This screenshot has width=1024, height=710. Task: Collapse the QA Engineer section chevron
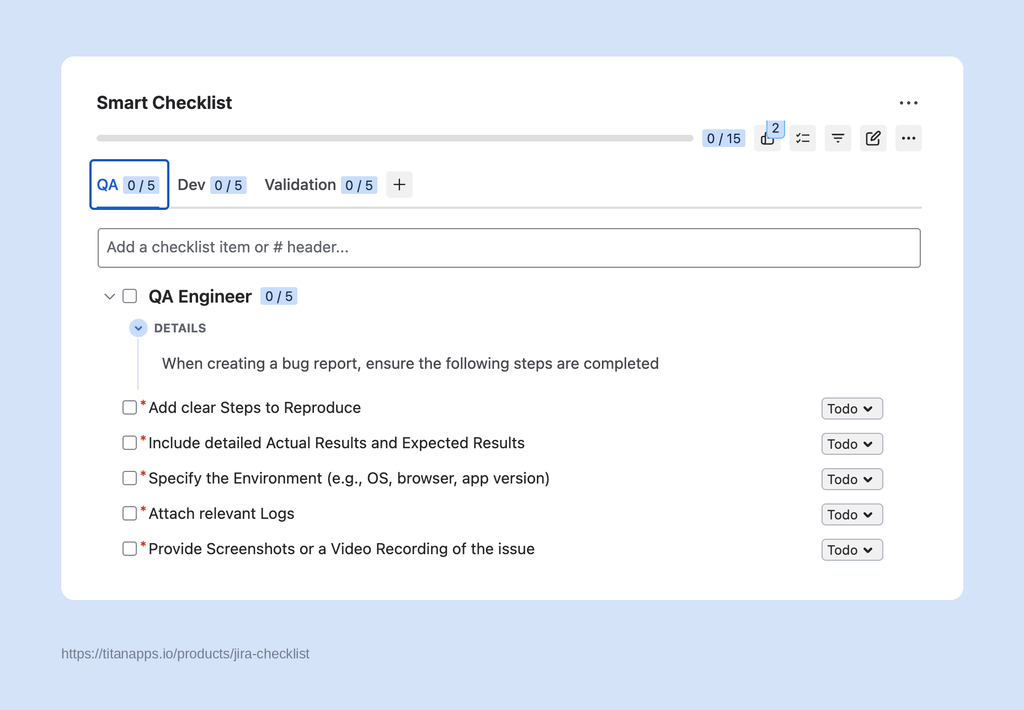click(109, 297)
